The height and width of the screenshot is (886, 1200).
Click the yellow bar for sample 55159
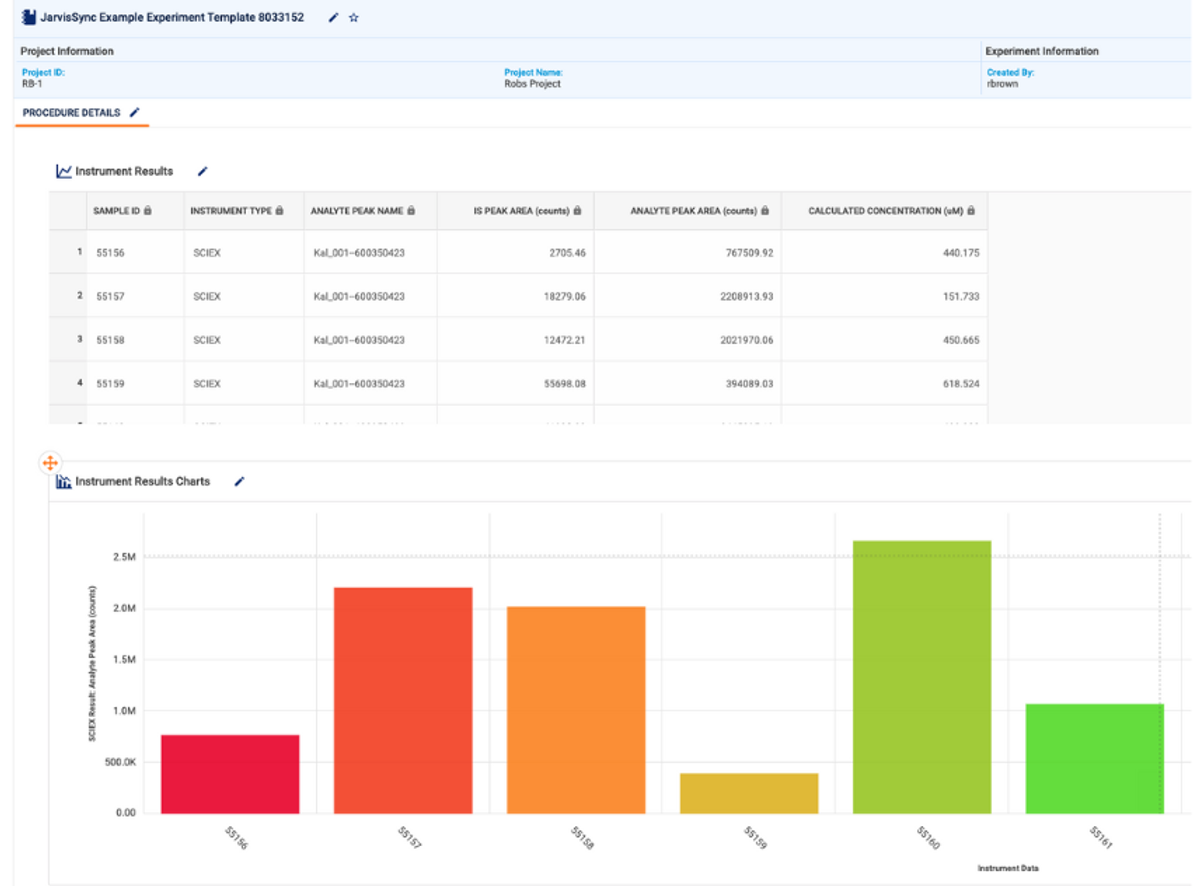748,793
